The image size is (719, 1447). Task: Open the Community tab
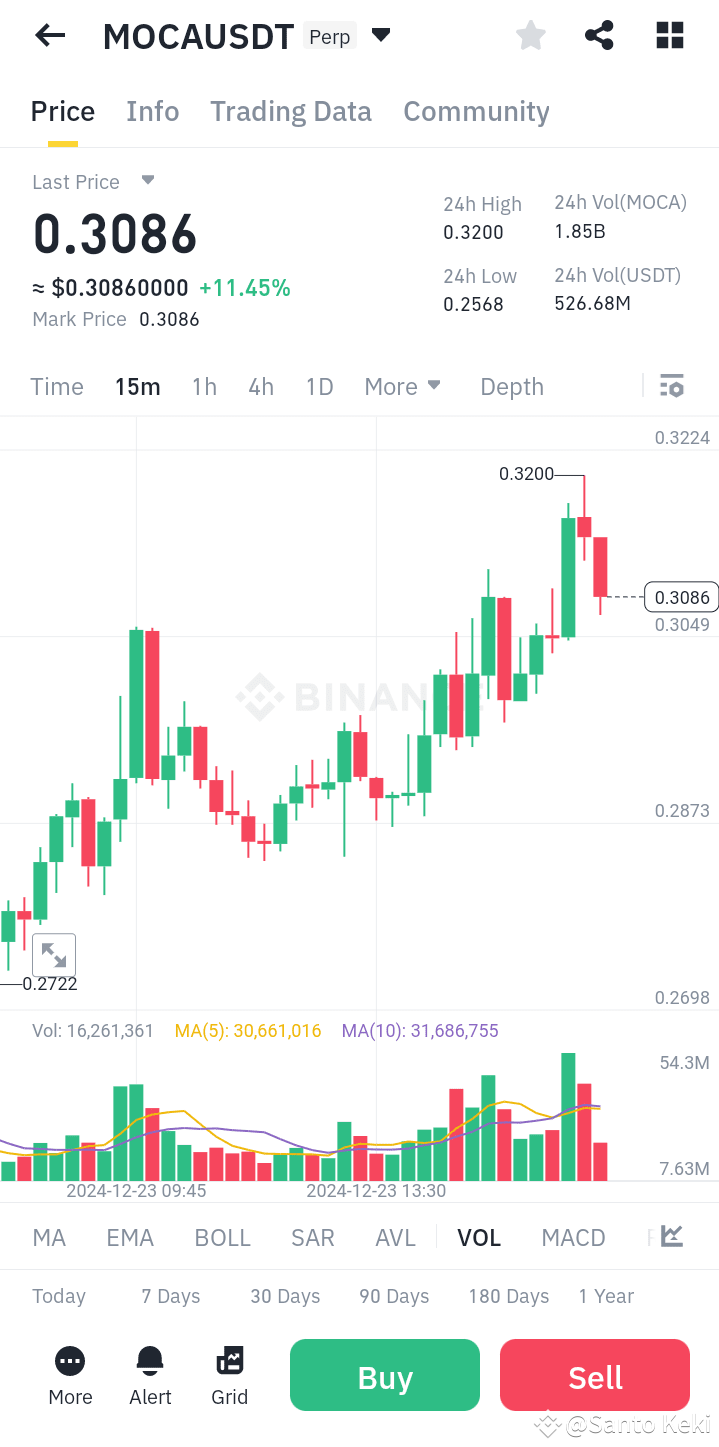[476, 111]
